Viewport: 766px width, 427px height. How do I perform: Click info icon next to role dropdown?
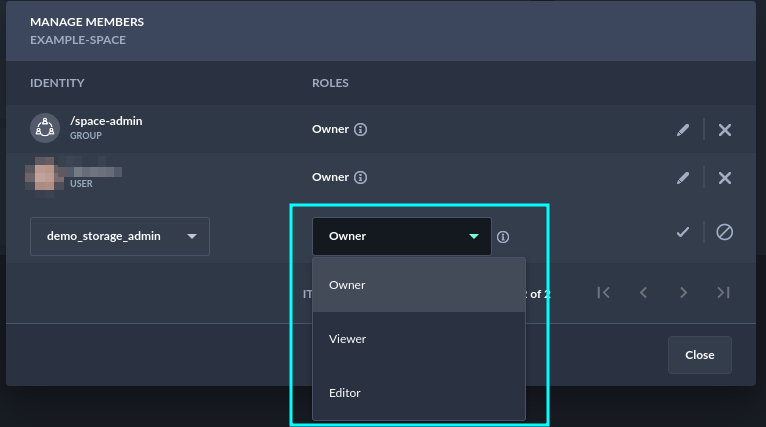tap(503, 237)
